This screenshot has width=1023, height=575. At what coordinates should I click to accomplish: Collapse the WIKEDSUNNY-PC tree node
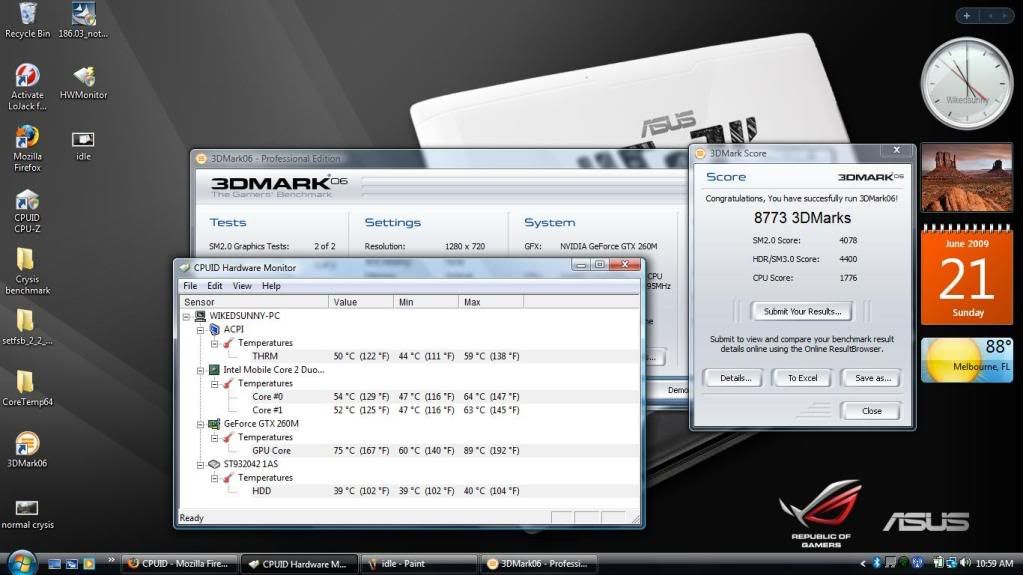(x=187, y=316)
